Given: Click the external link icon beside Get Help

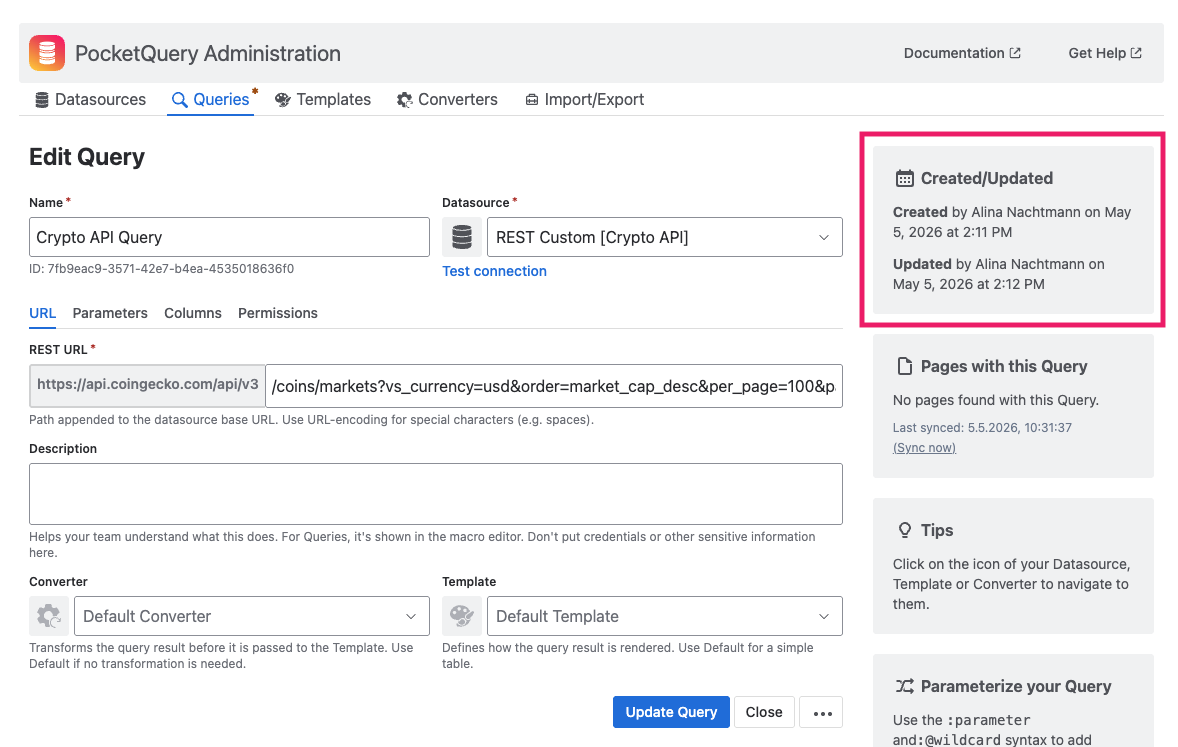Looking at the screenshot, I should [x=1136, y=53].
